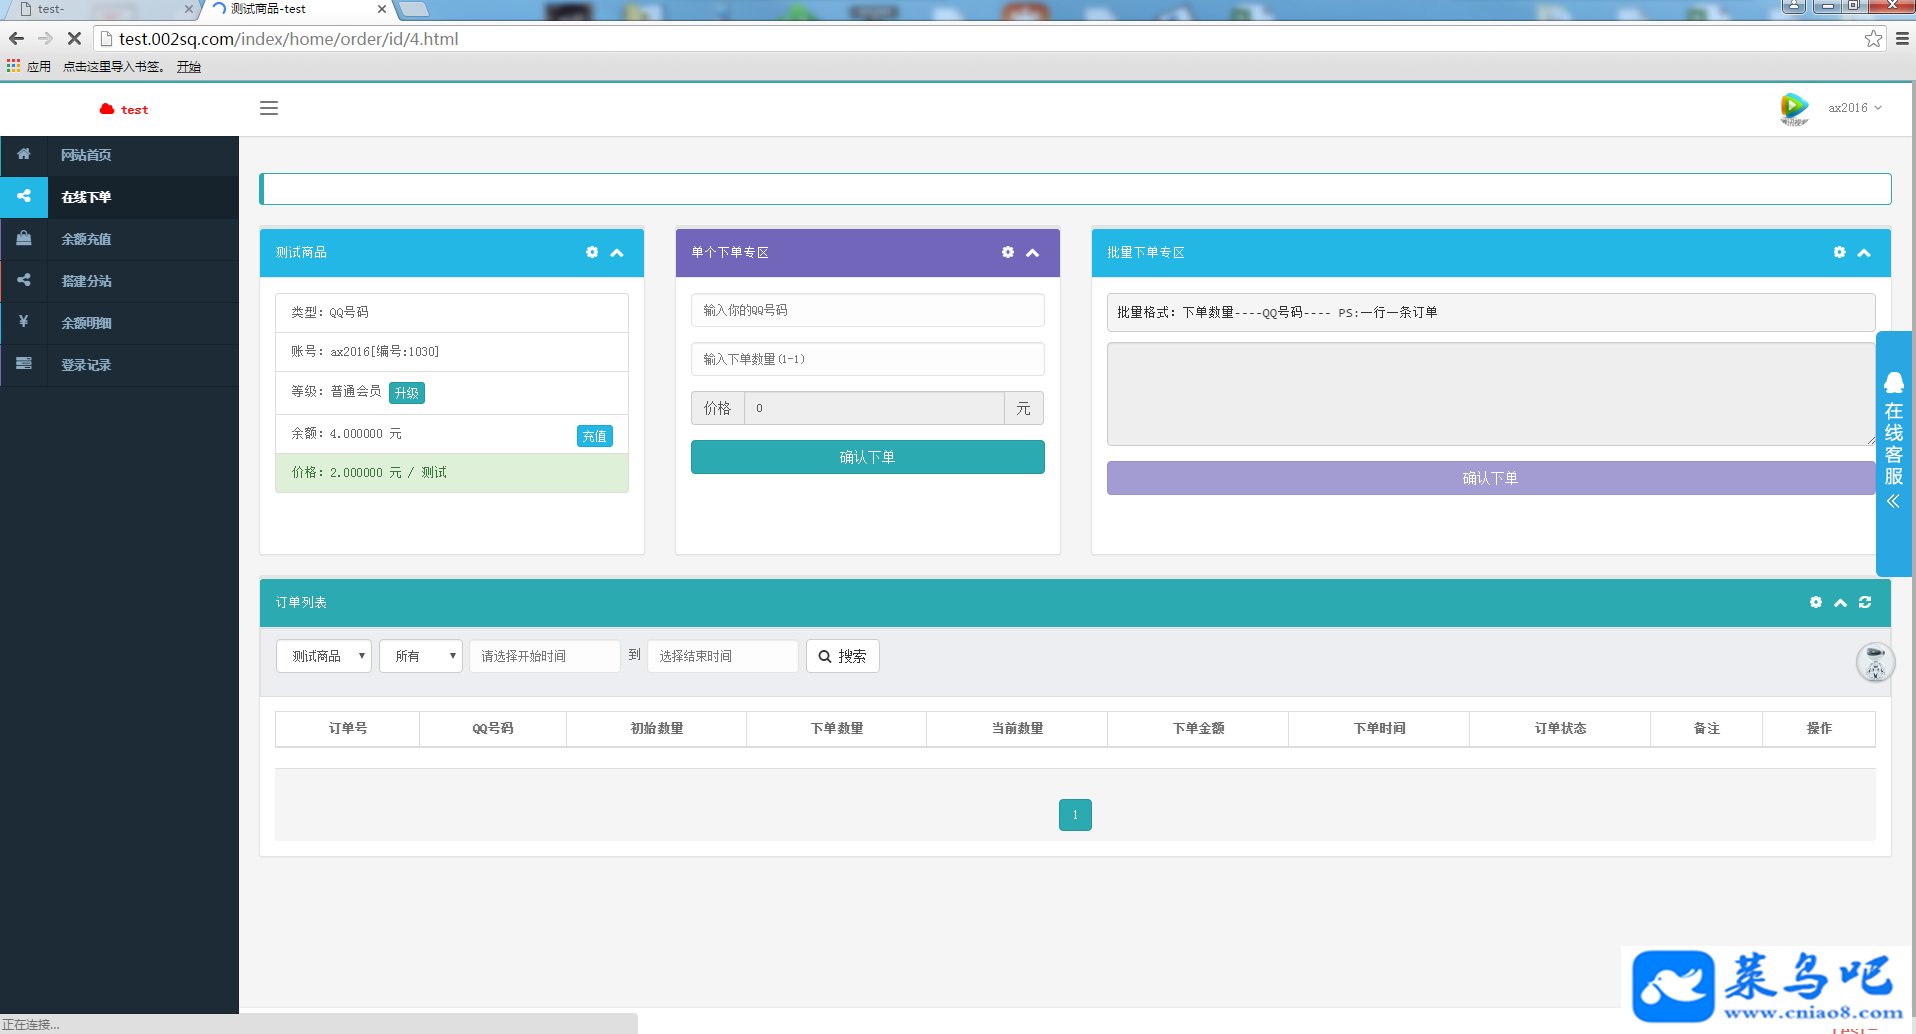Open the 所有 status dropdown
Image resolution: width=1916 pixels, height=1034 pixels.
[421, 656]
